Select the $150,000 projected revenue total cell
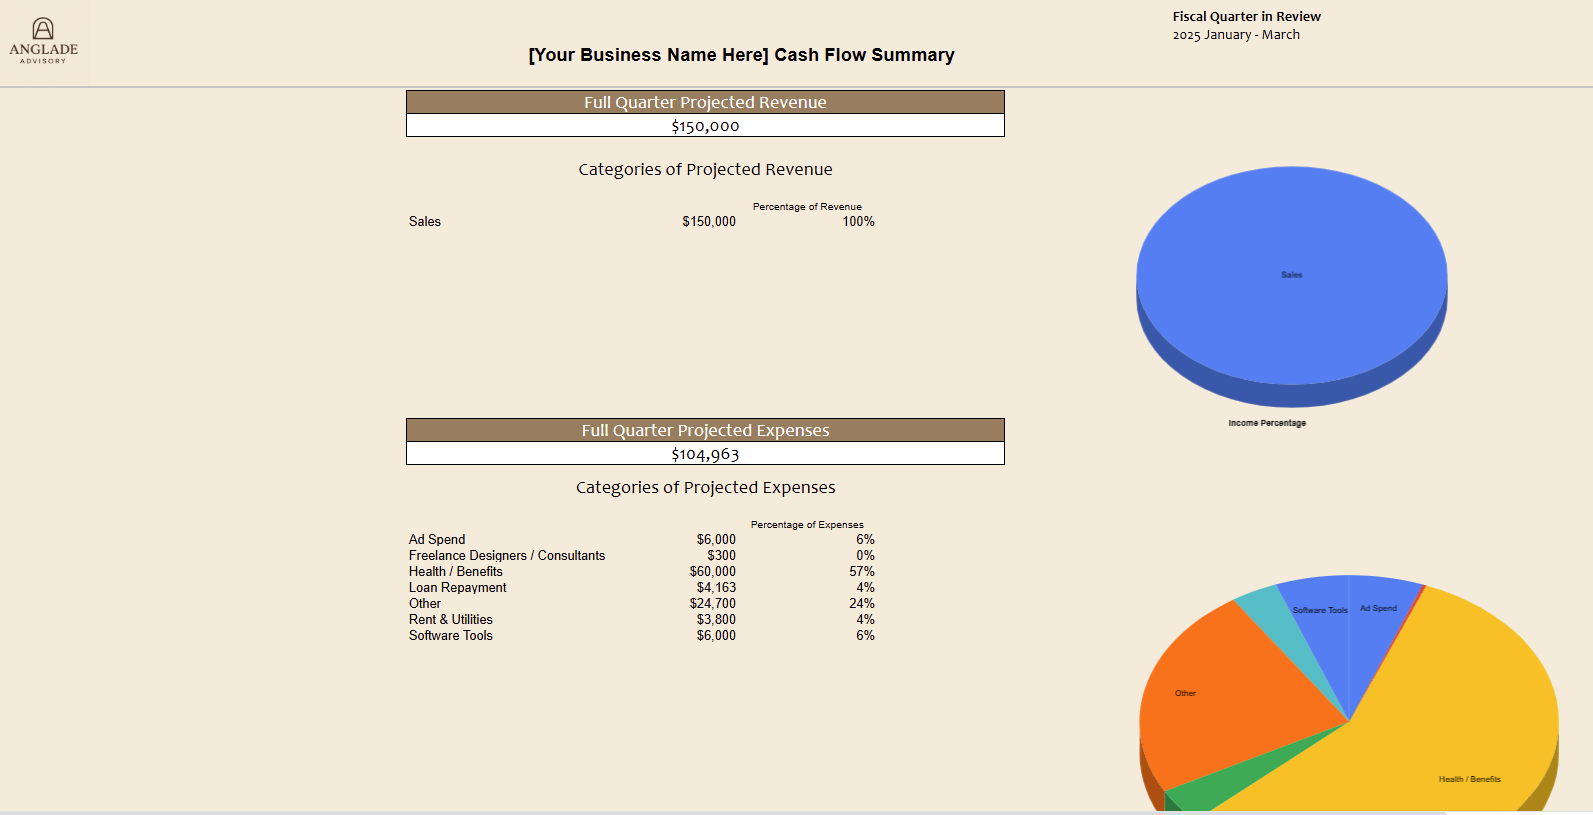This screenshot has width=1593, height=815. click(x=705, y=126)
